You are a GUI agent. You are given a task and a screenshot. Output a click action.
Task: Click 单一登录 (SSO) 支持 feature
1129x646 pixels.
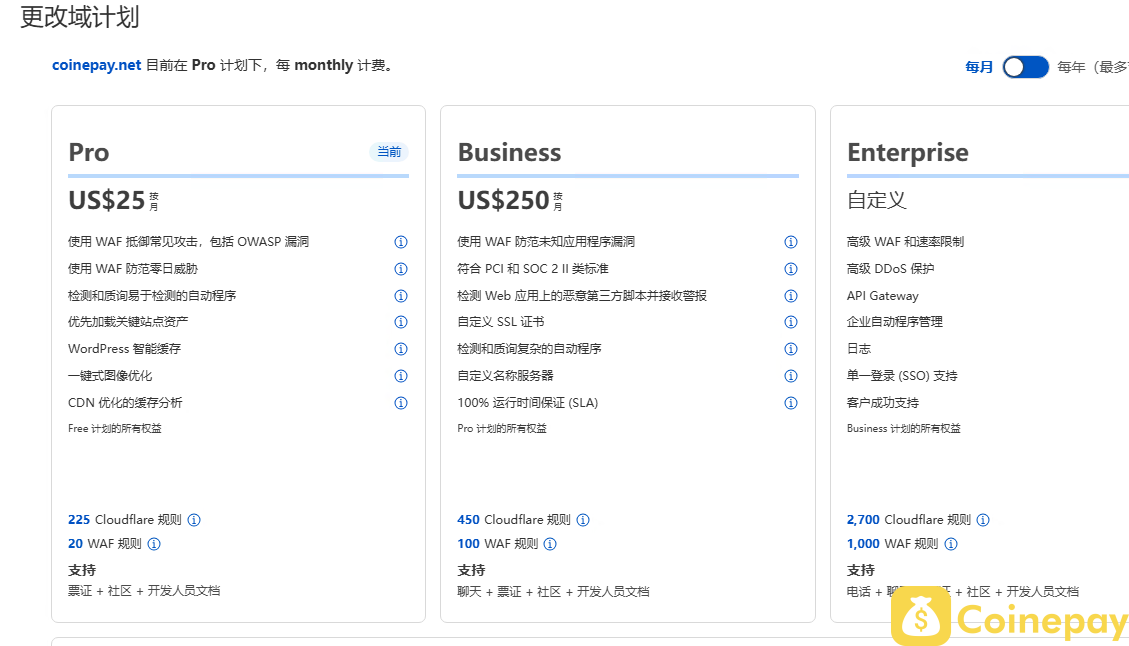tap(902, 376)
